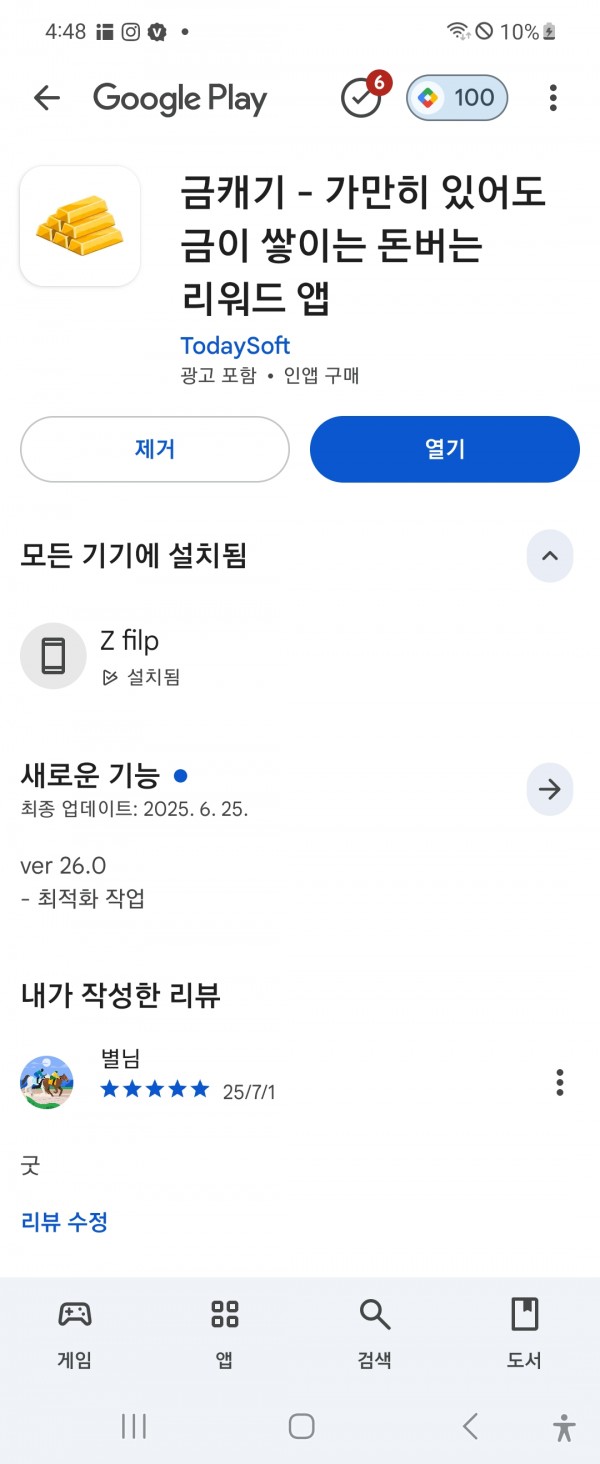The height and width of the screenshot is (1464, 600).
Task: Tap the gold bars app icon
Action: pos(80,227)
